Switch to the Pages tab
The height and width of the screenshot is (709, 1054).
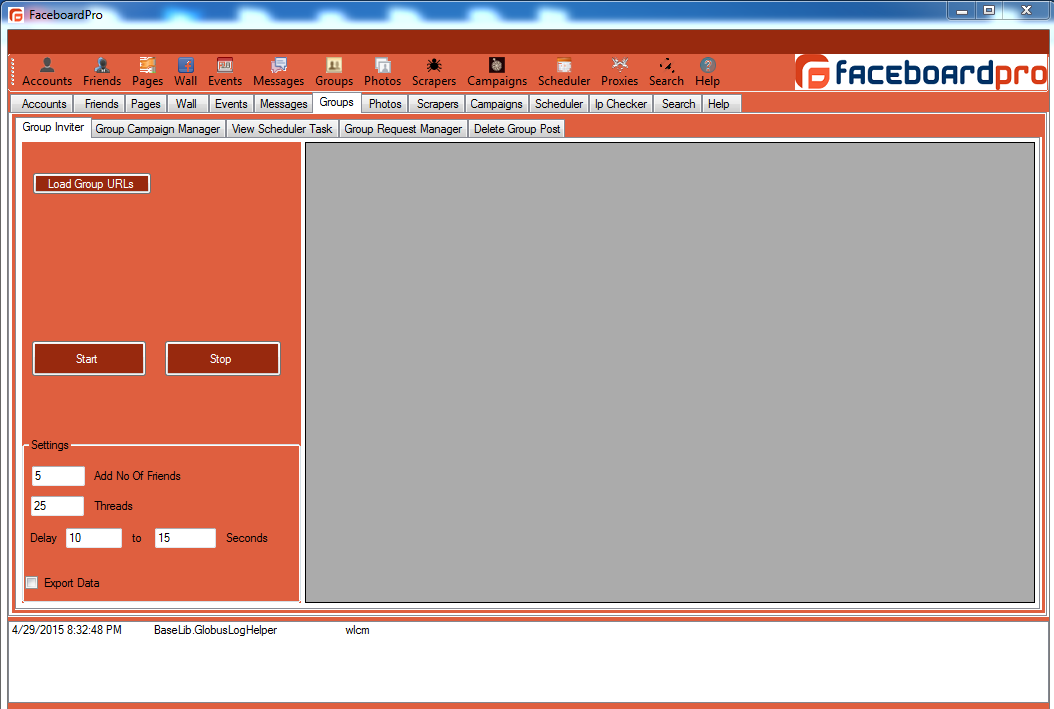click(x=146, y=103)
